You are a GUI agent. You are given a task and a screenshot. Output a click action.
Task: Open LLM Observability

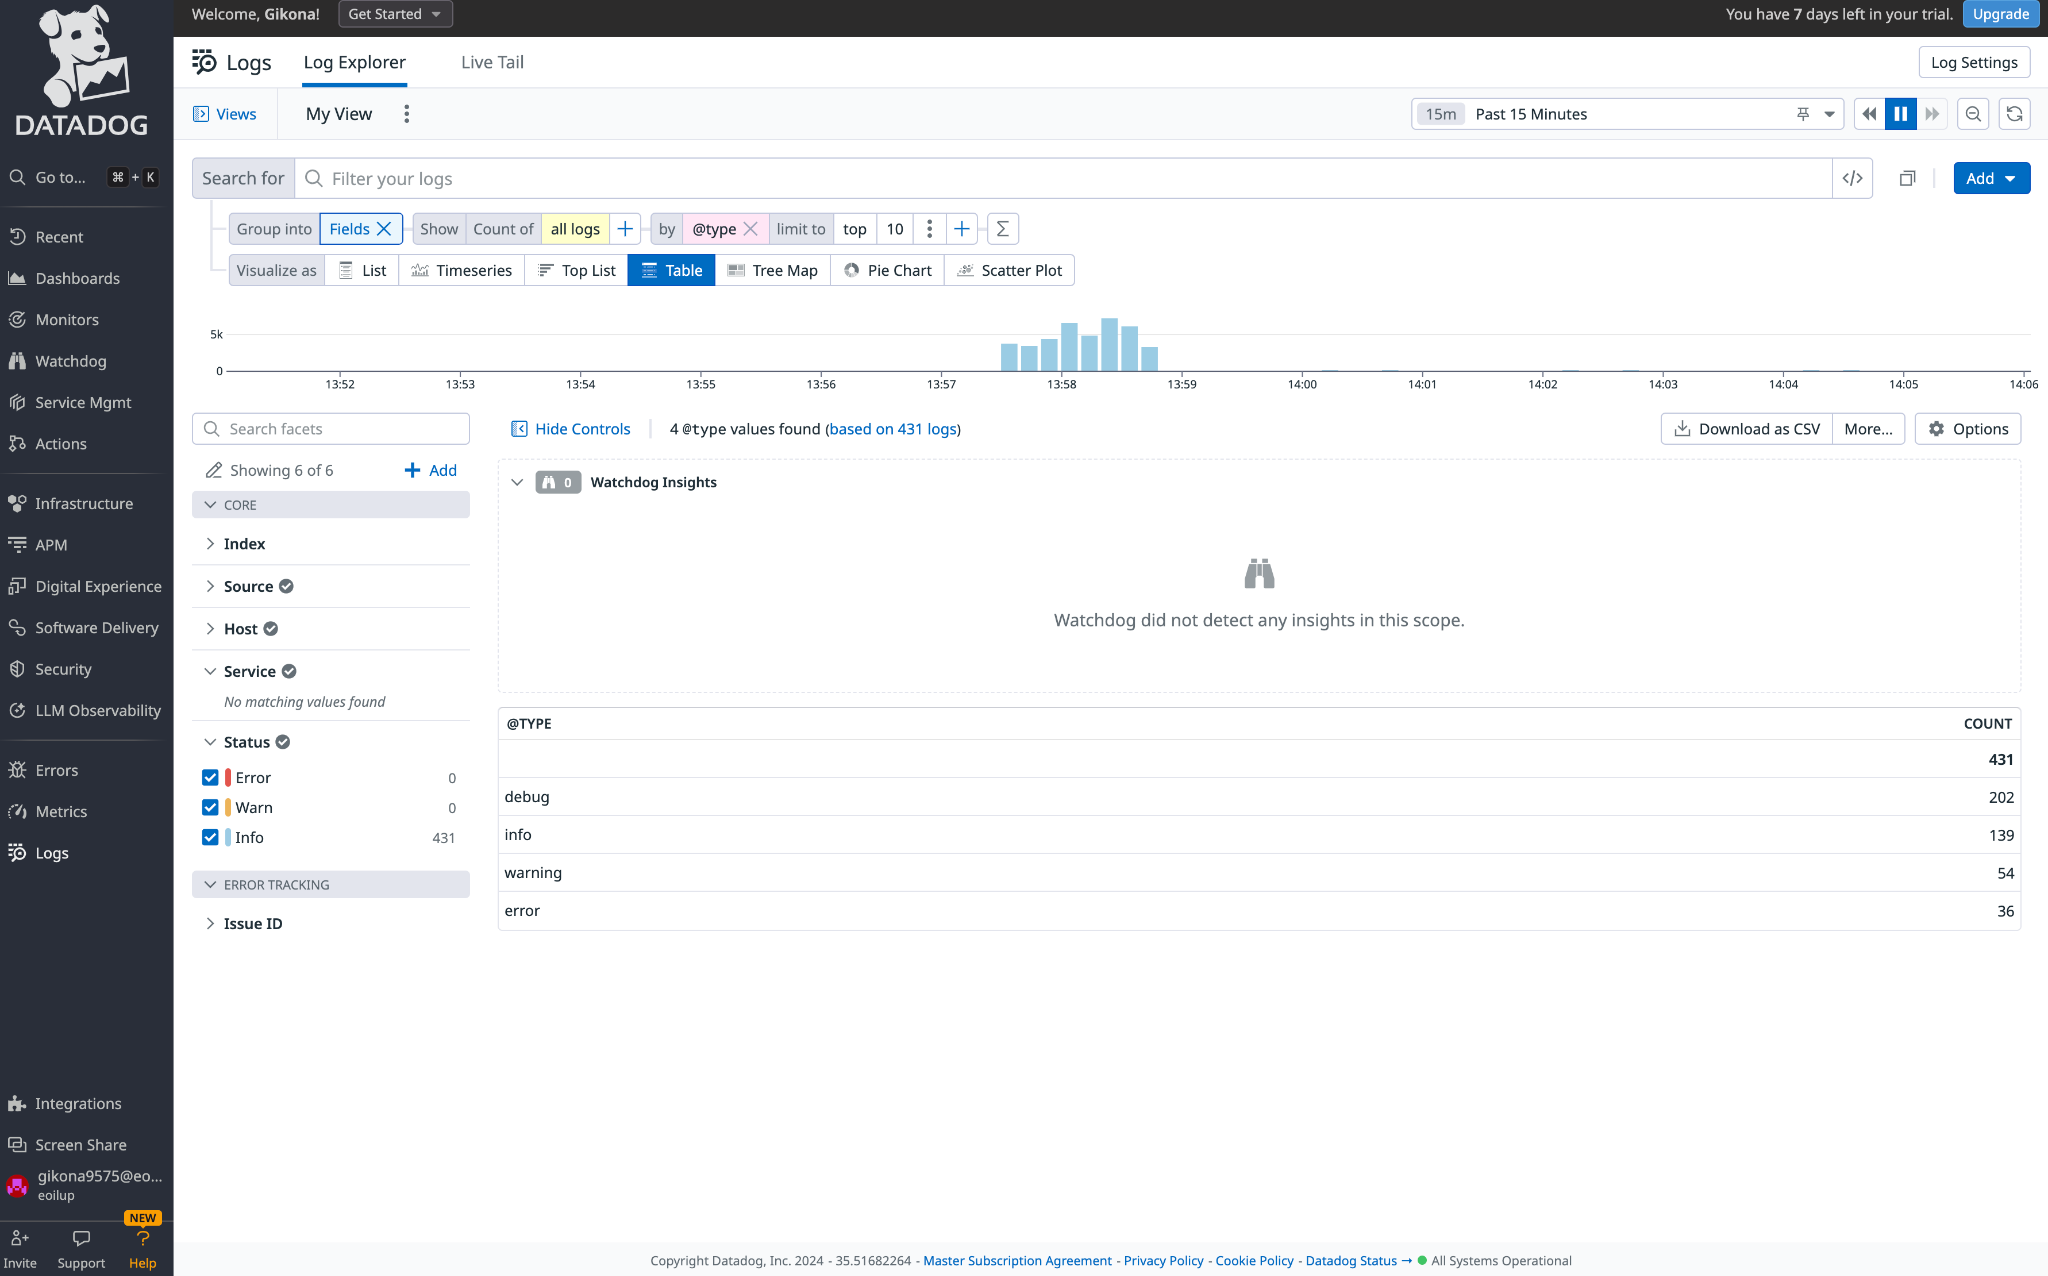[98, 711]
